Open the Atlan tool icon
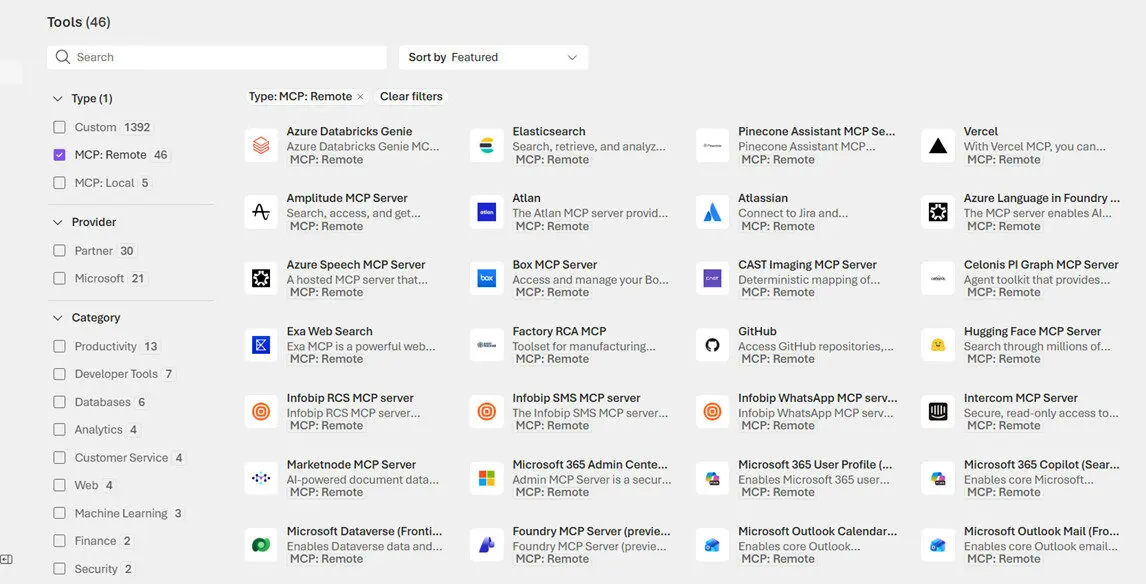This screenshot has width=1146, height=584. [x=487, y=212]
